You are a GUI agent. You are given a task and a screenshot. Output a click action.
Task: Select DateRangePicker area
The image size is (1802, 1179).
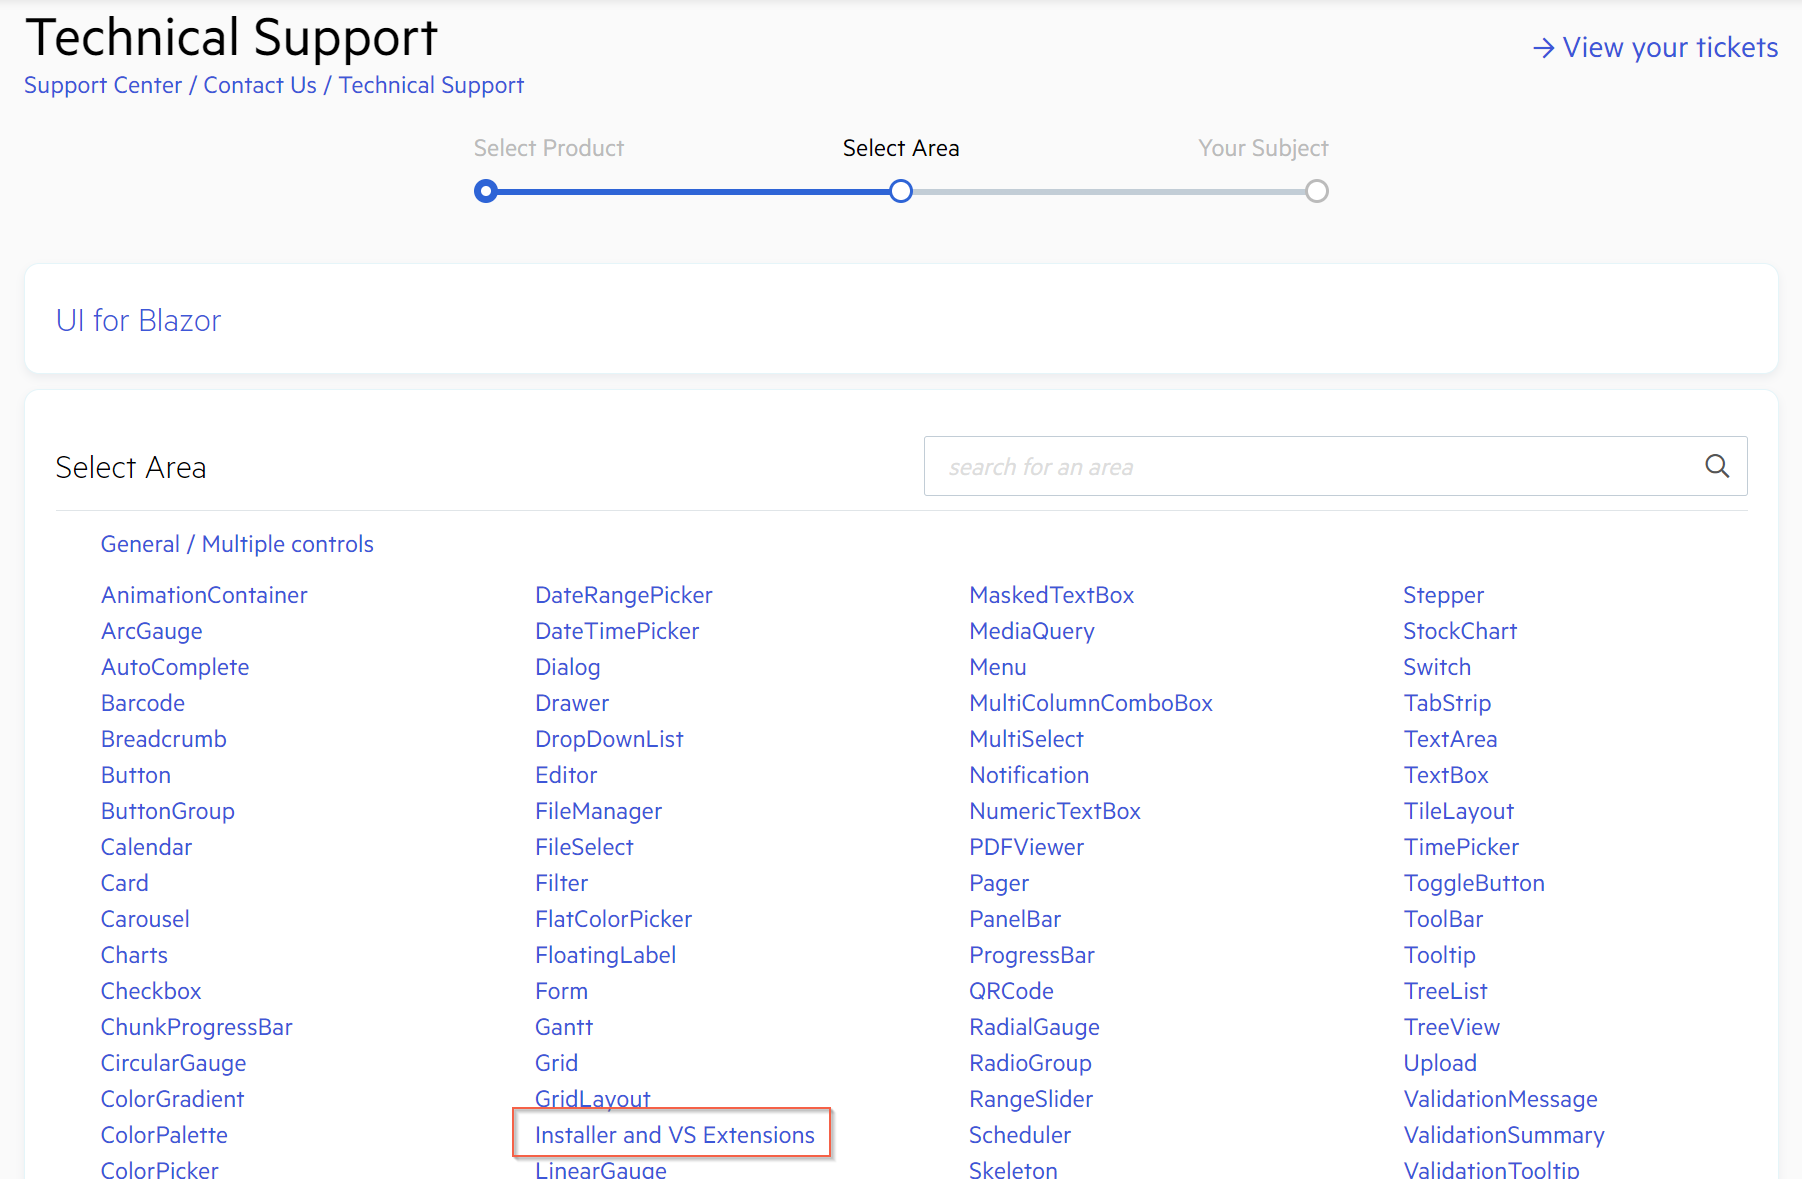pyautogui.click(x=624, y=595)
